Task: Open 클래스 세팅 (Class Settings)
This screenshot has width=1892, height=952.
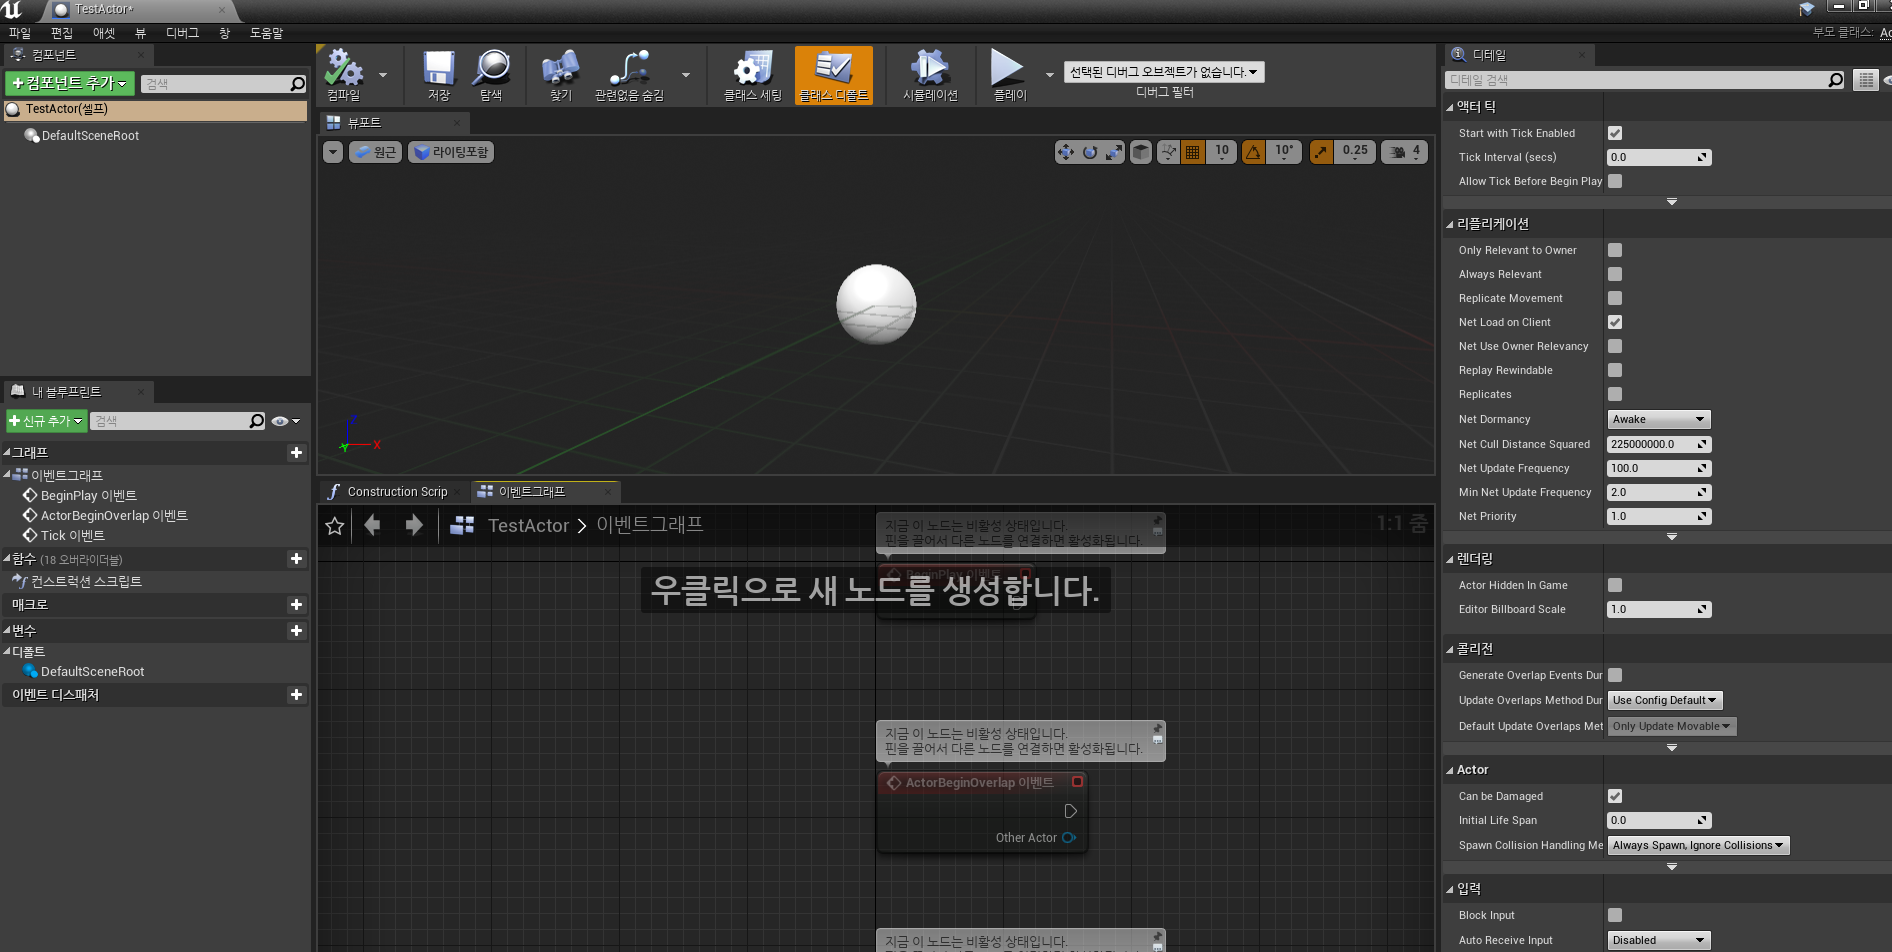Action: [753, 75]
